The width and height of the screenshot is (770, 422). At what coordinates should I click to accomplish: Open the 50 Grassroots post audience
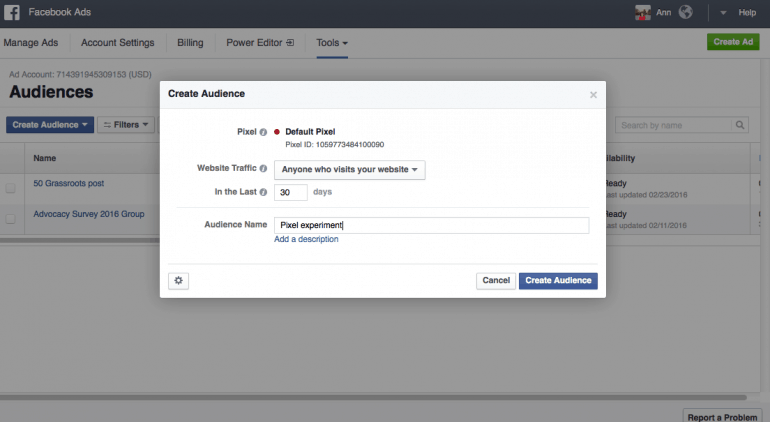(x=69, y=183)
